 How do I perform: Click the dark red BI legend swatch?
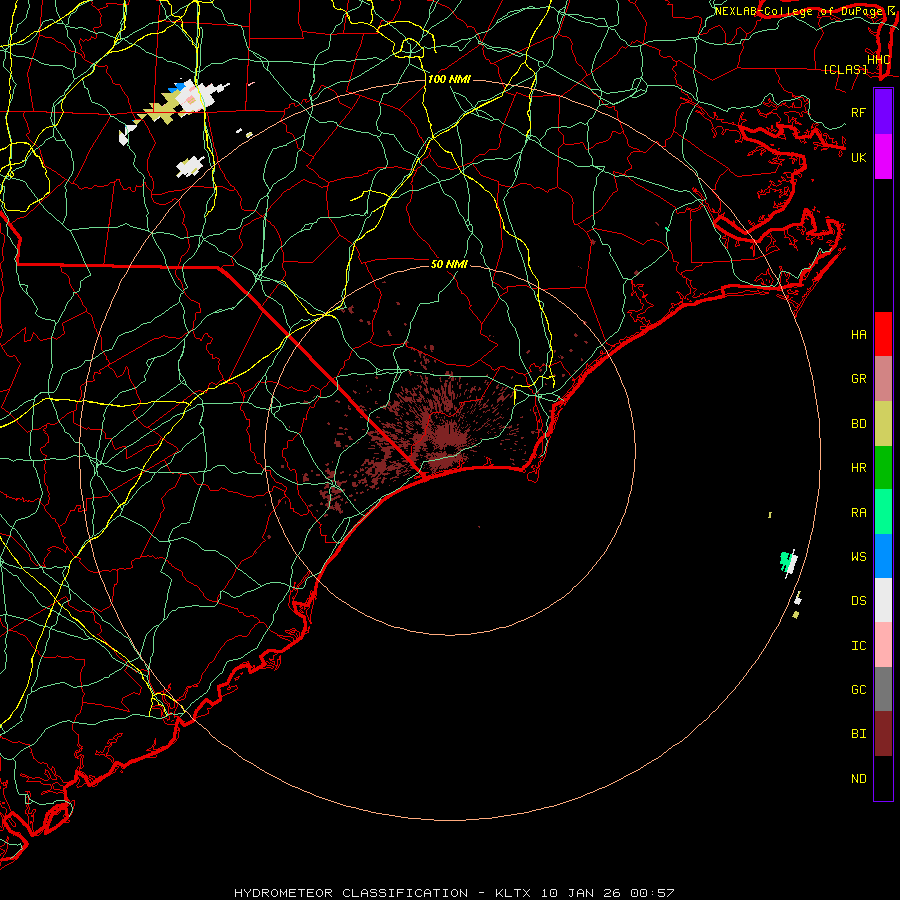pos(883,734)
